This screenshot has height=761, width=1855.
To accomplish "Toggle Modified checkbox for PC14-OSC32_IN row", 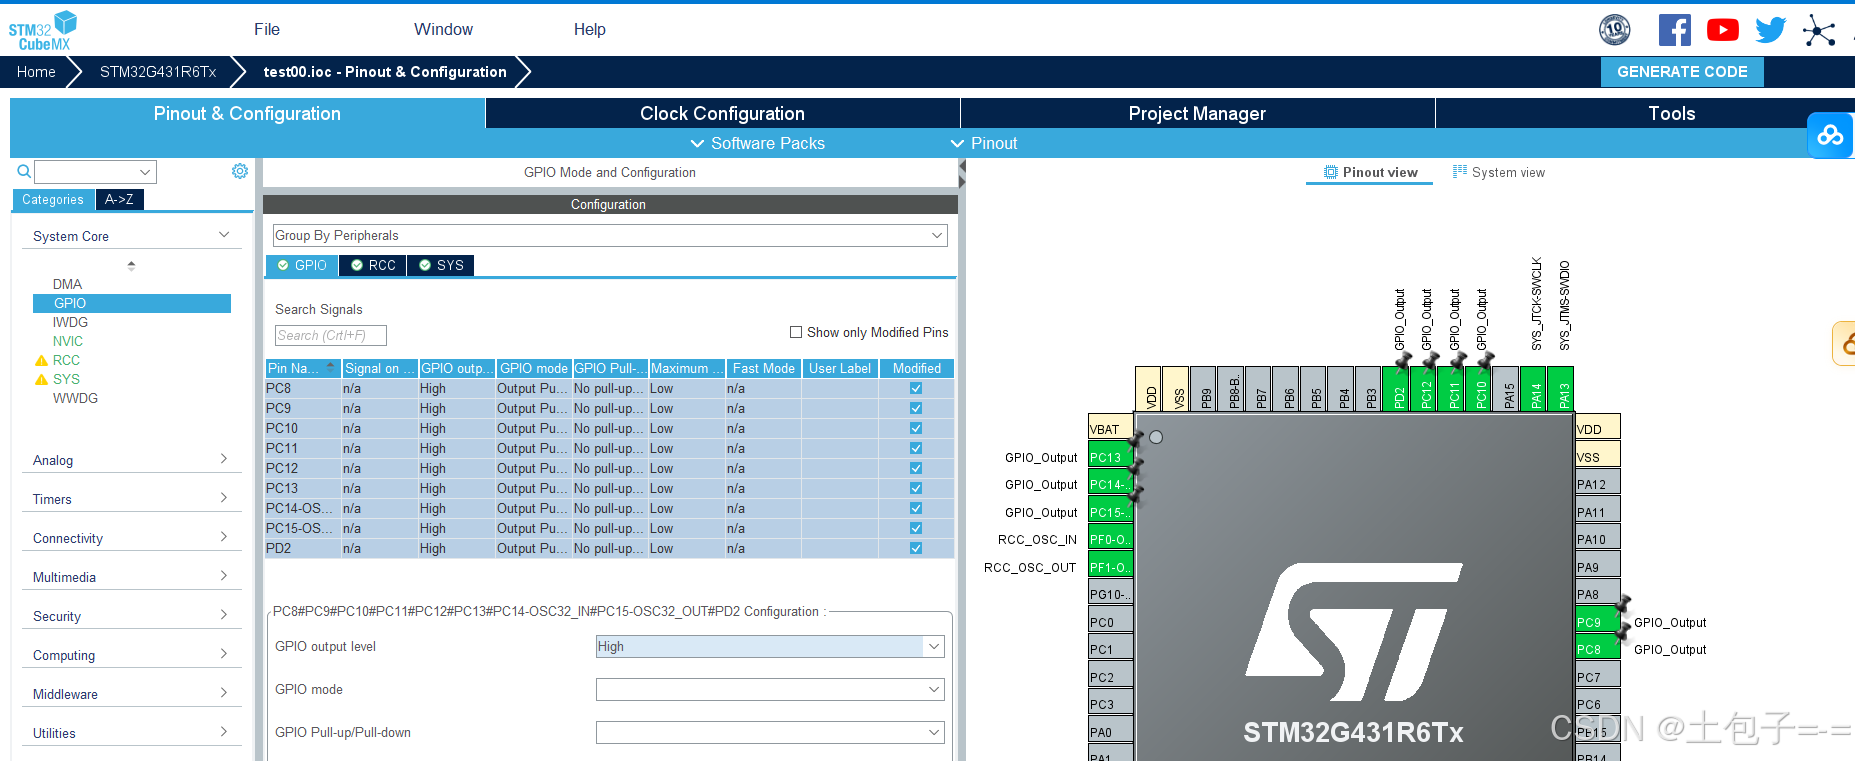I will pos(916,508).
